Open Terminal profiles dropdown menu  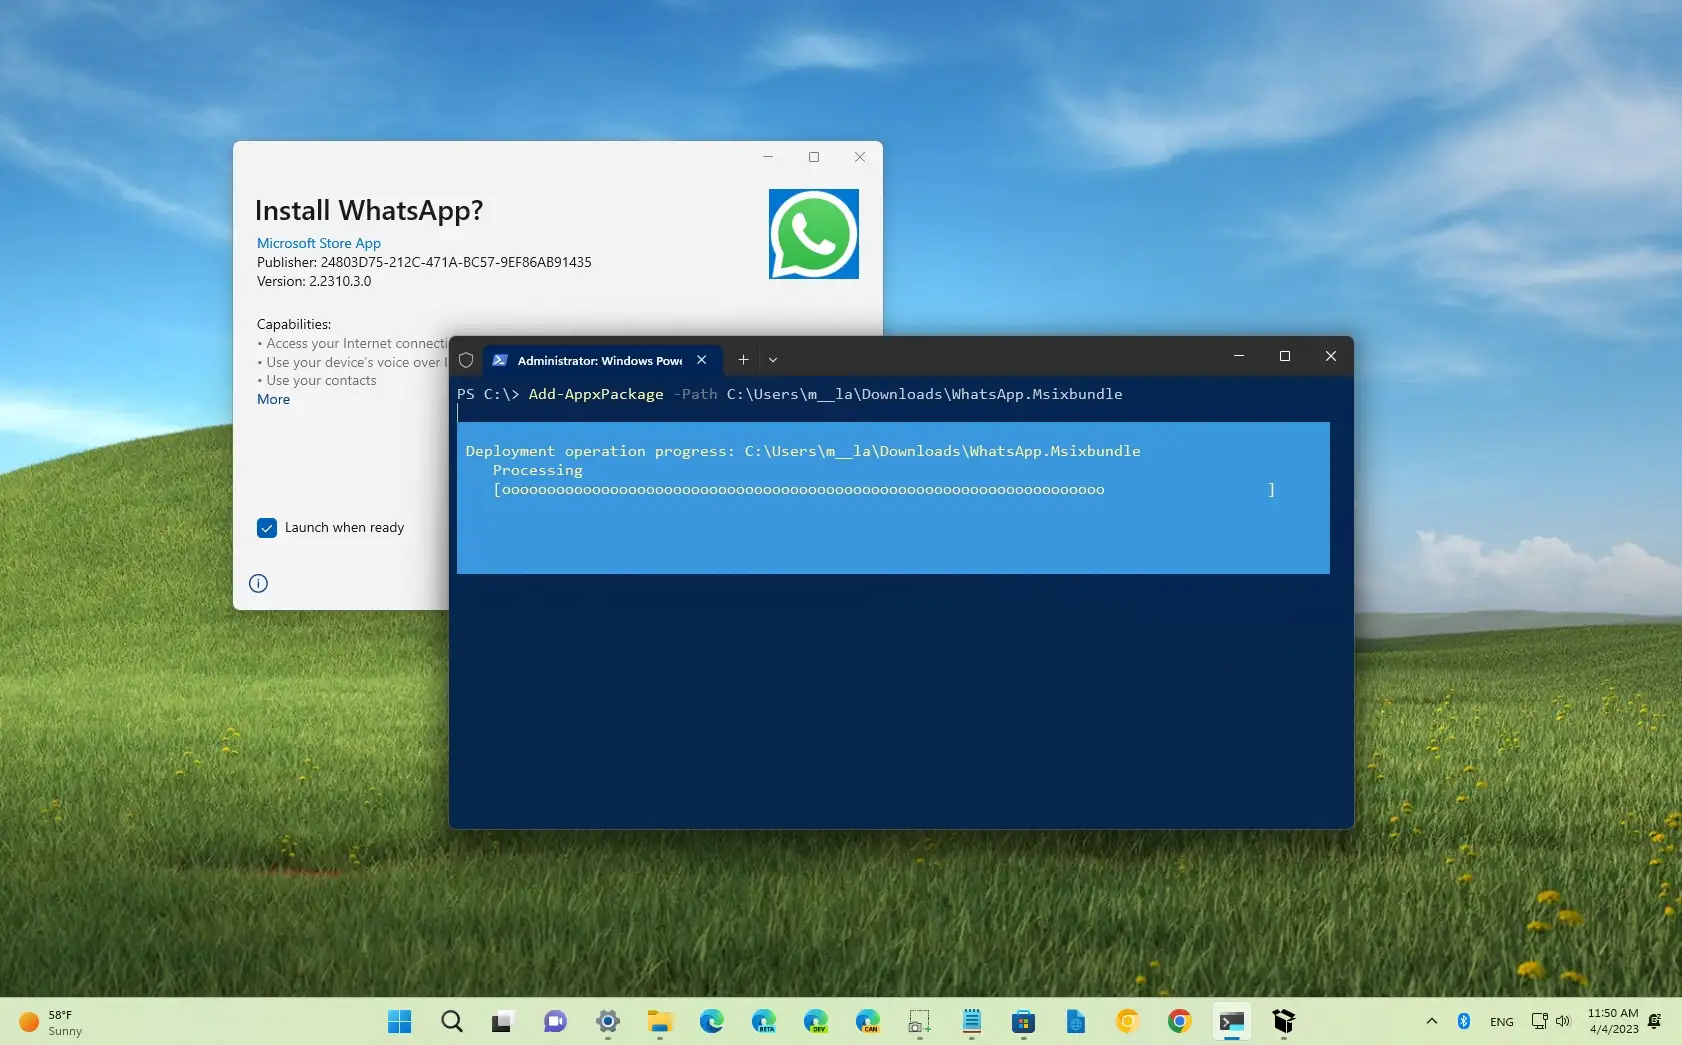pyautogui.click(x=773, y=360)
